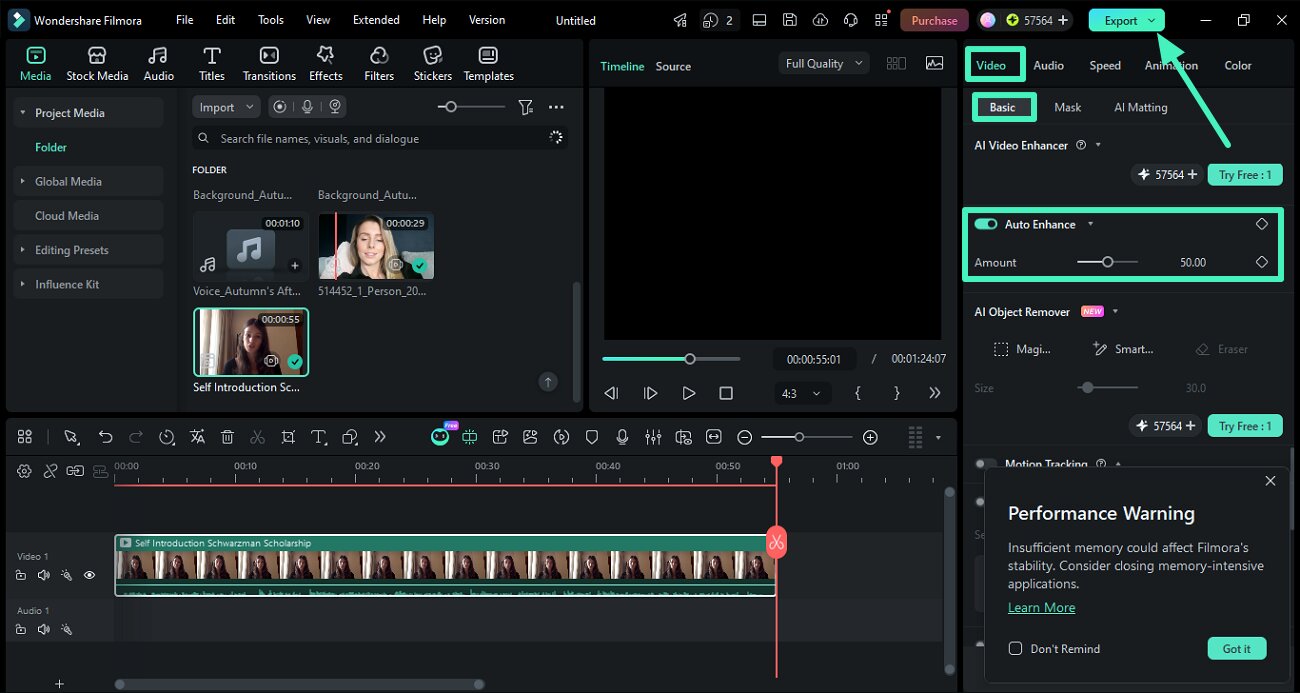
Task: Open the Extended menu
Action: pos(376,20)
